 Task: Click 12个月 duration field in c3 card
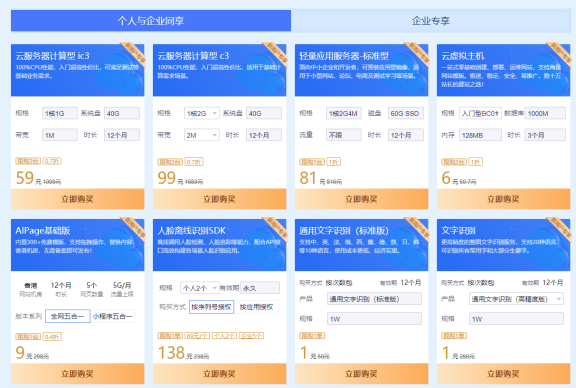click(264, 135)
